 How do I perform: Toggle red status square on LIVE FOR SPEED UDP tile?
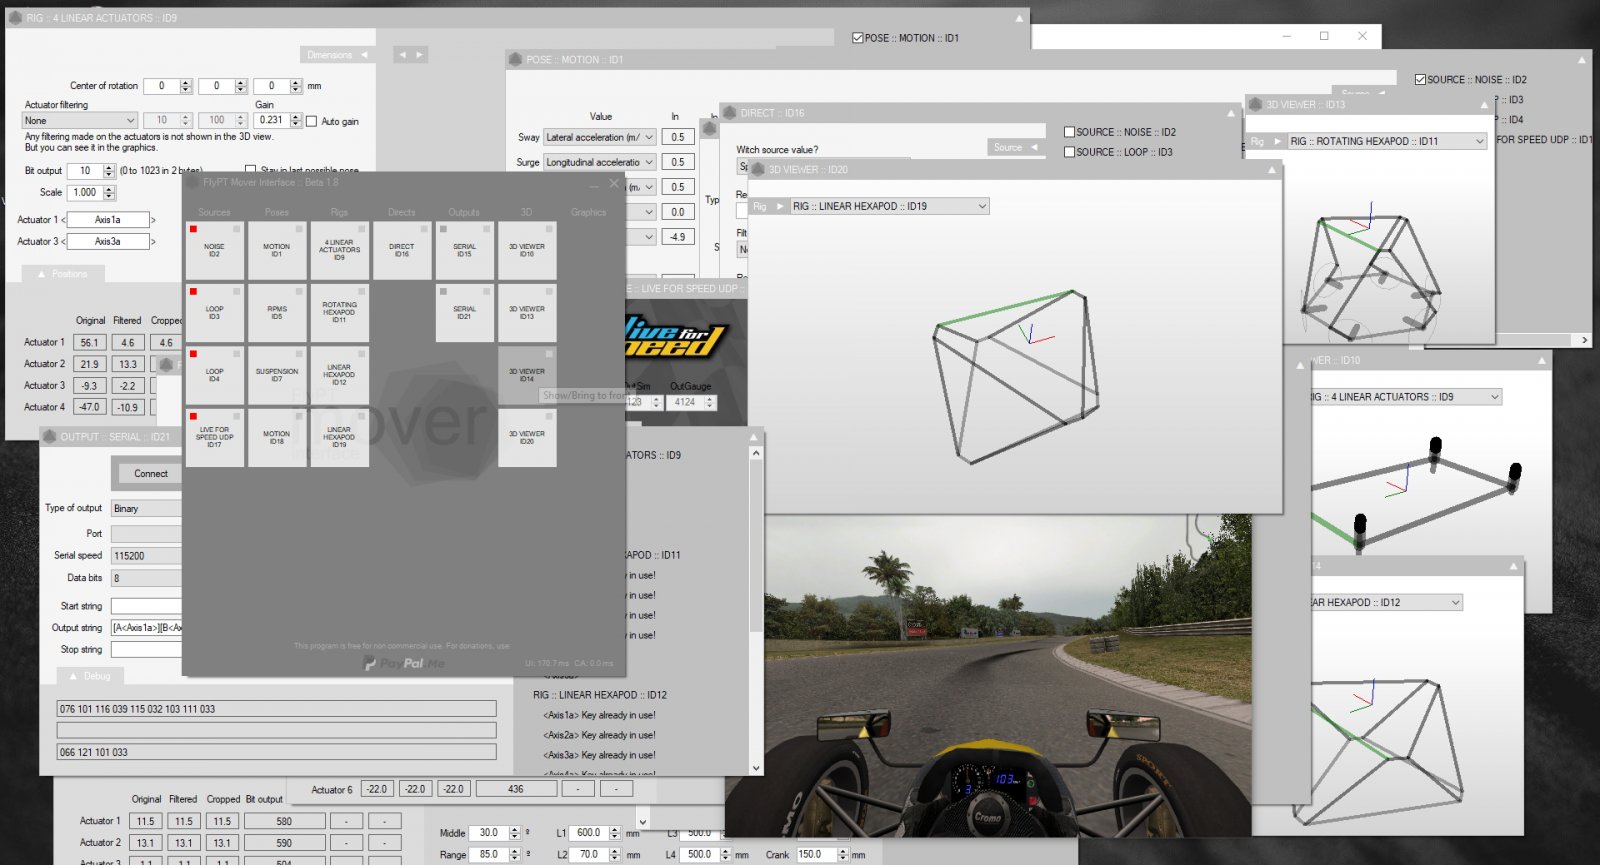click(193, 417)
